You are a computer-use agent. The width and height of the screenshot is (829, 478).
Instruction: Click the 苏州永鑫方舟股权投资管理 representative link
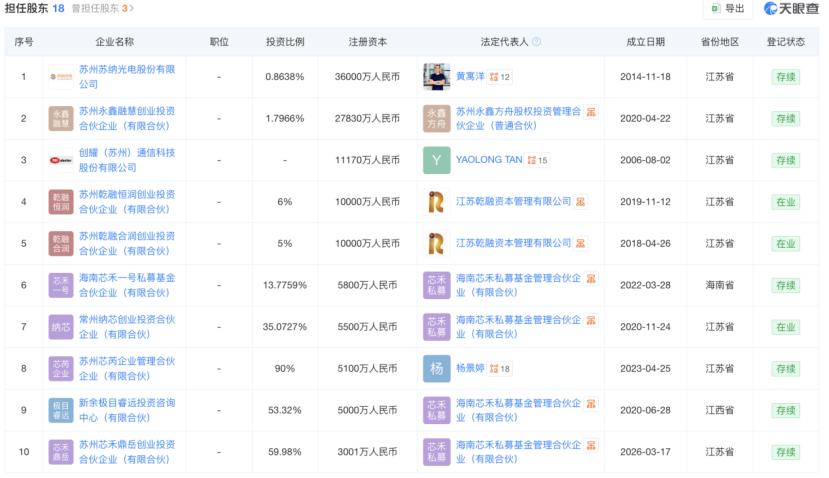pyautogui.click(x=518, y=118)
